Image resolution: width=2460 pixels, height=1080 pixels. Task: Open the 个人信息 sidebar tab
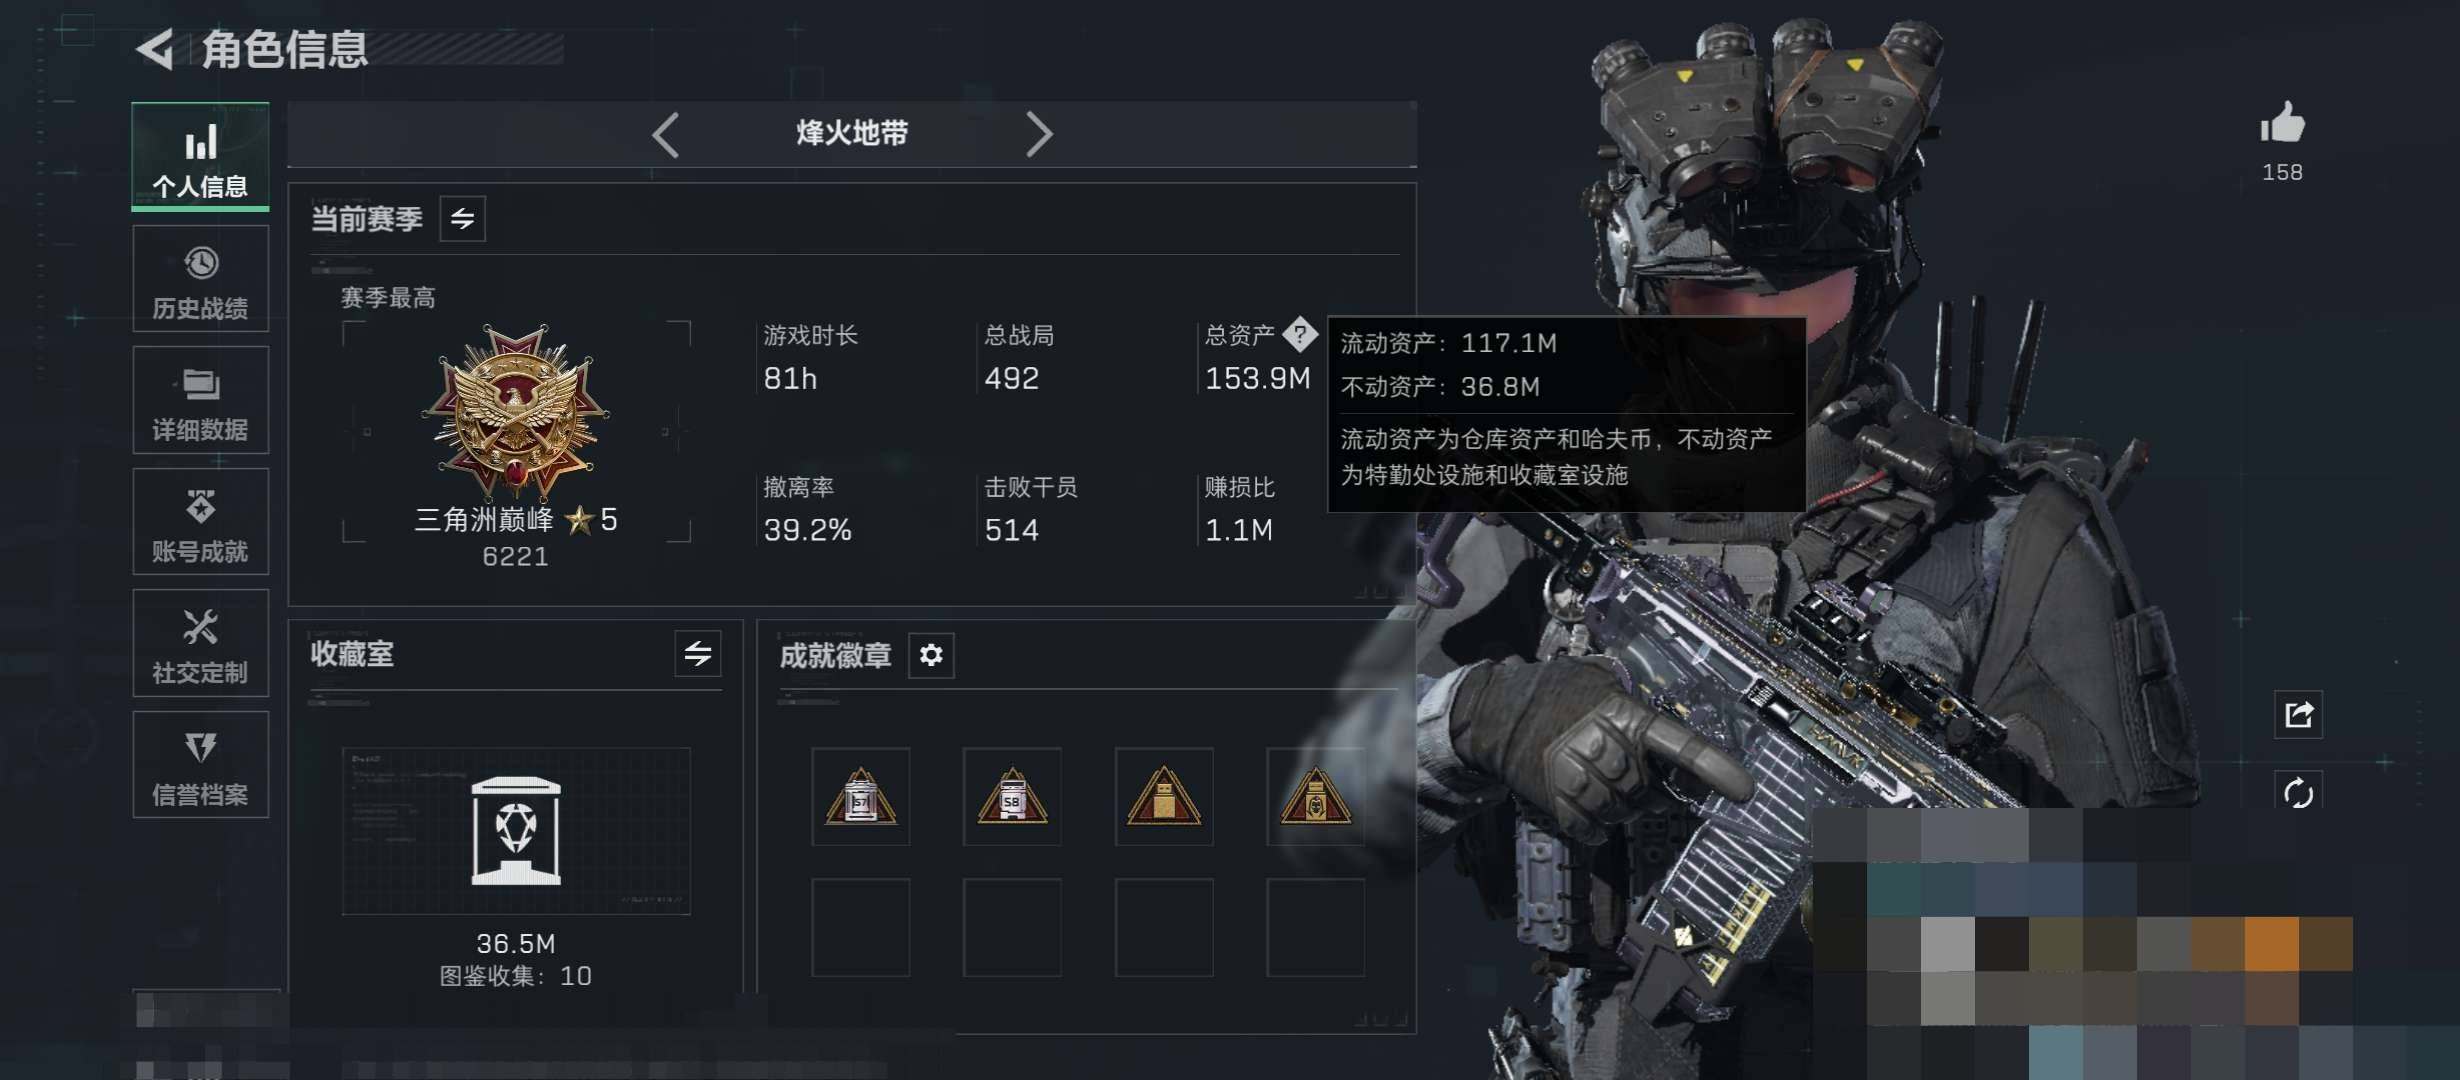pos(200,156)
